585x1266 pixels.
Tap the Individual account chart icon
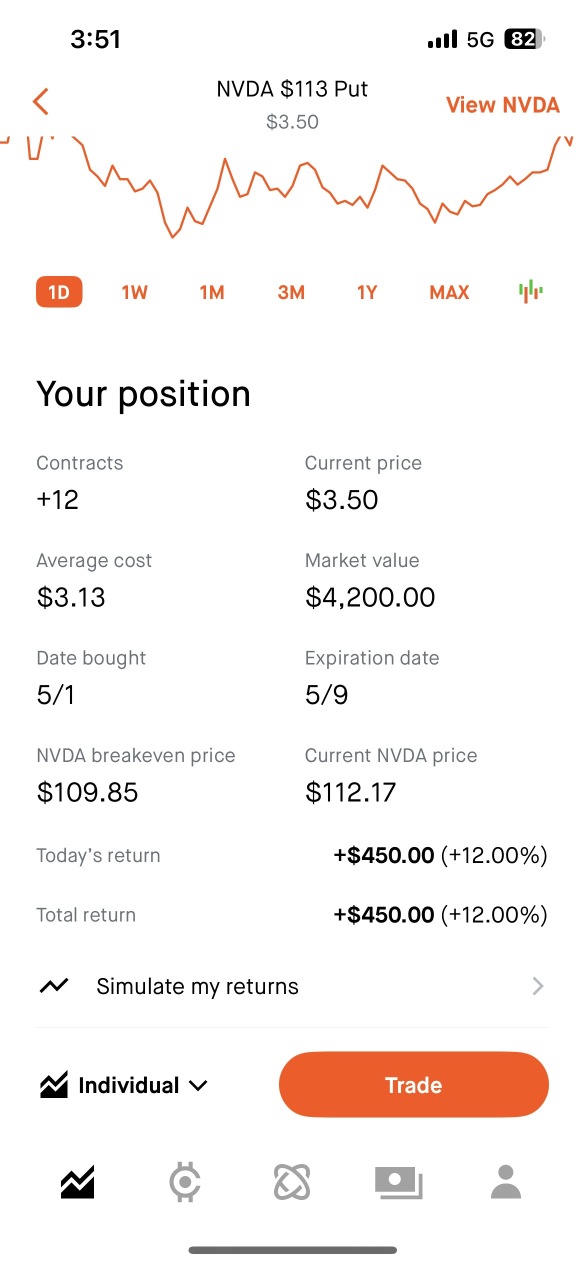53,1085
